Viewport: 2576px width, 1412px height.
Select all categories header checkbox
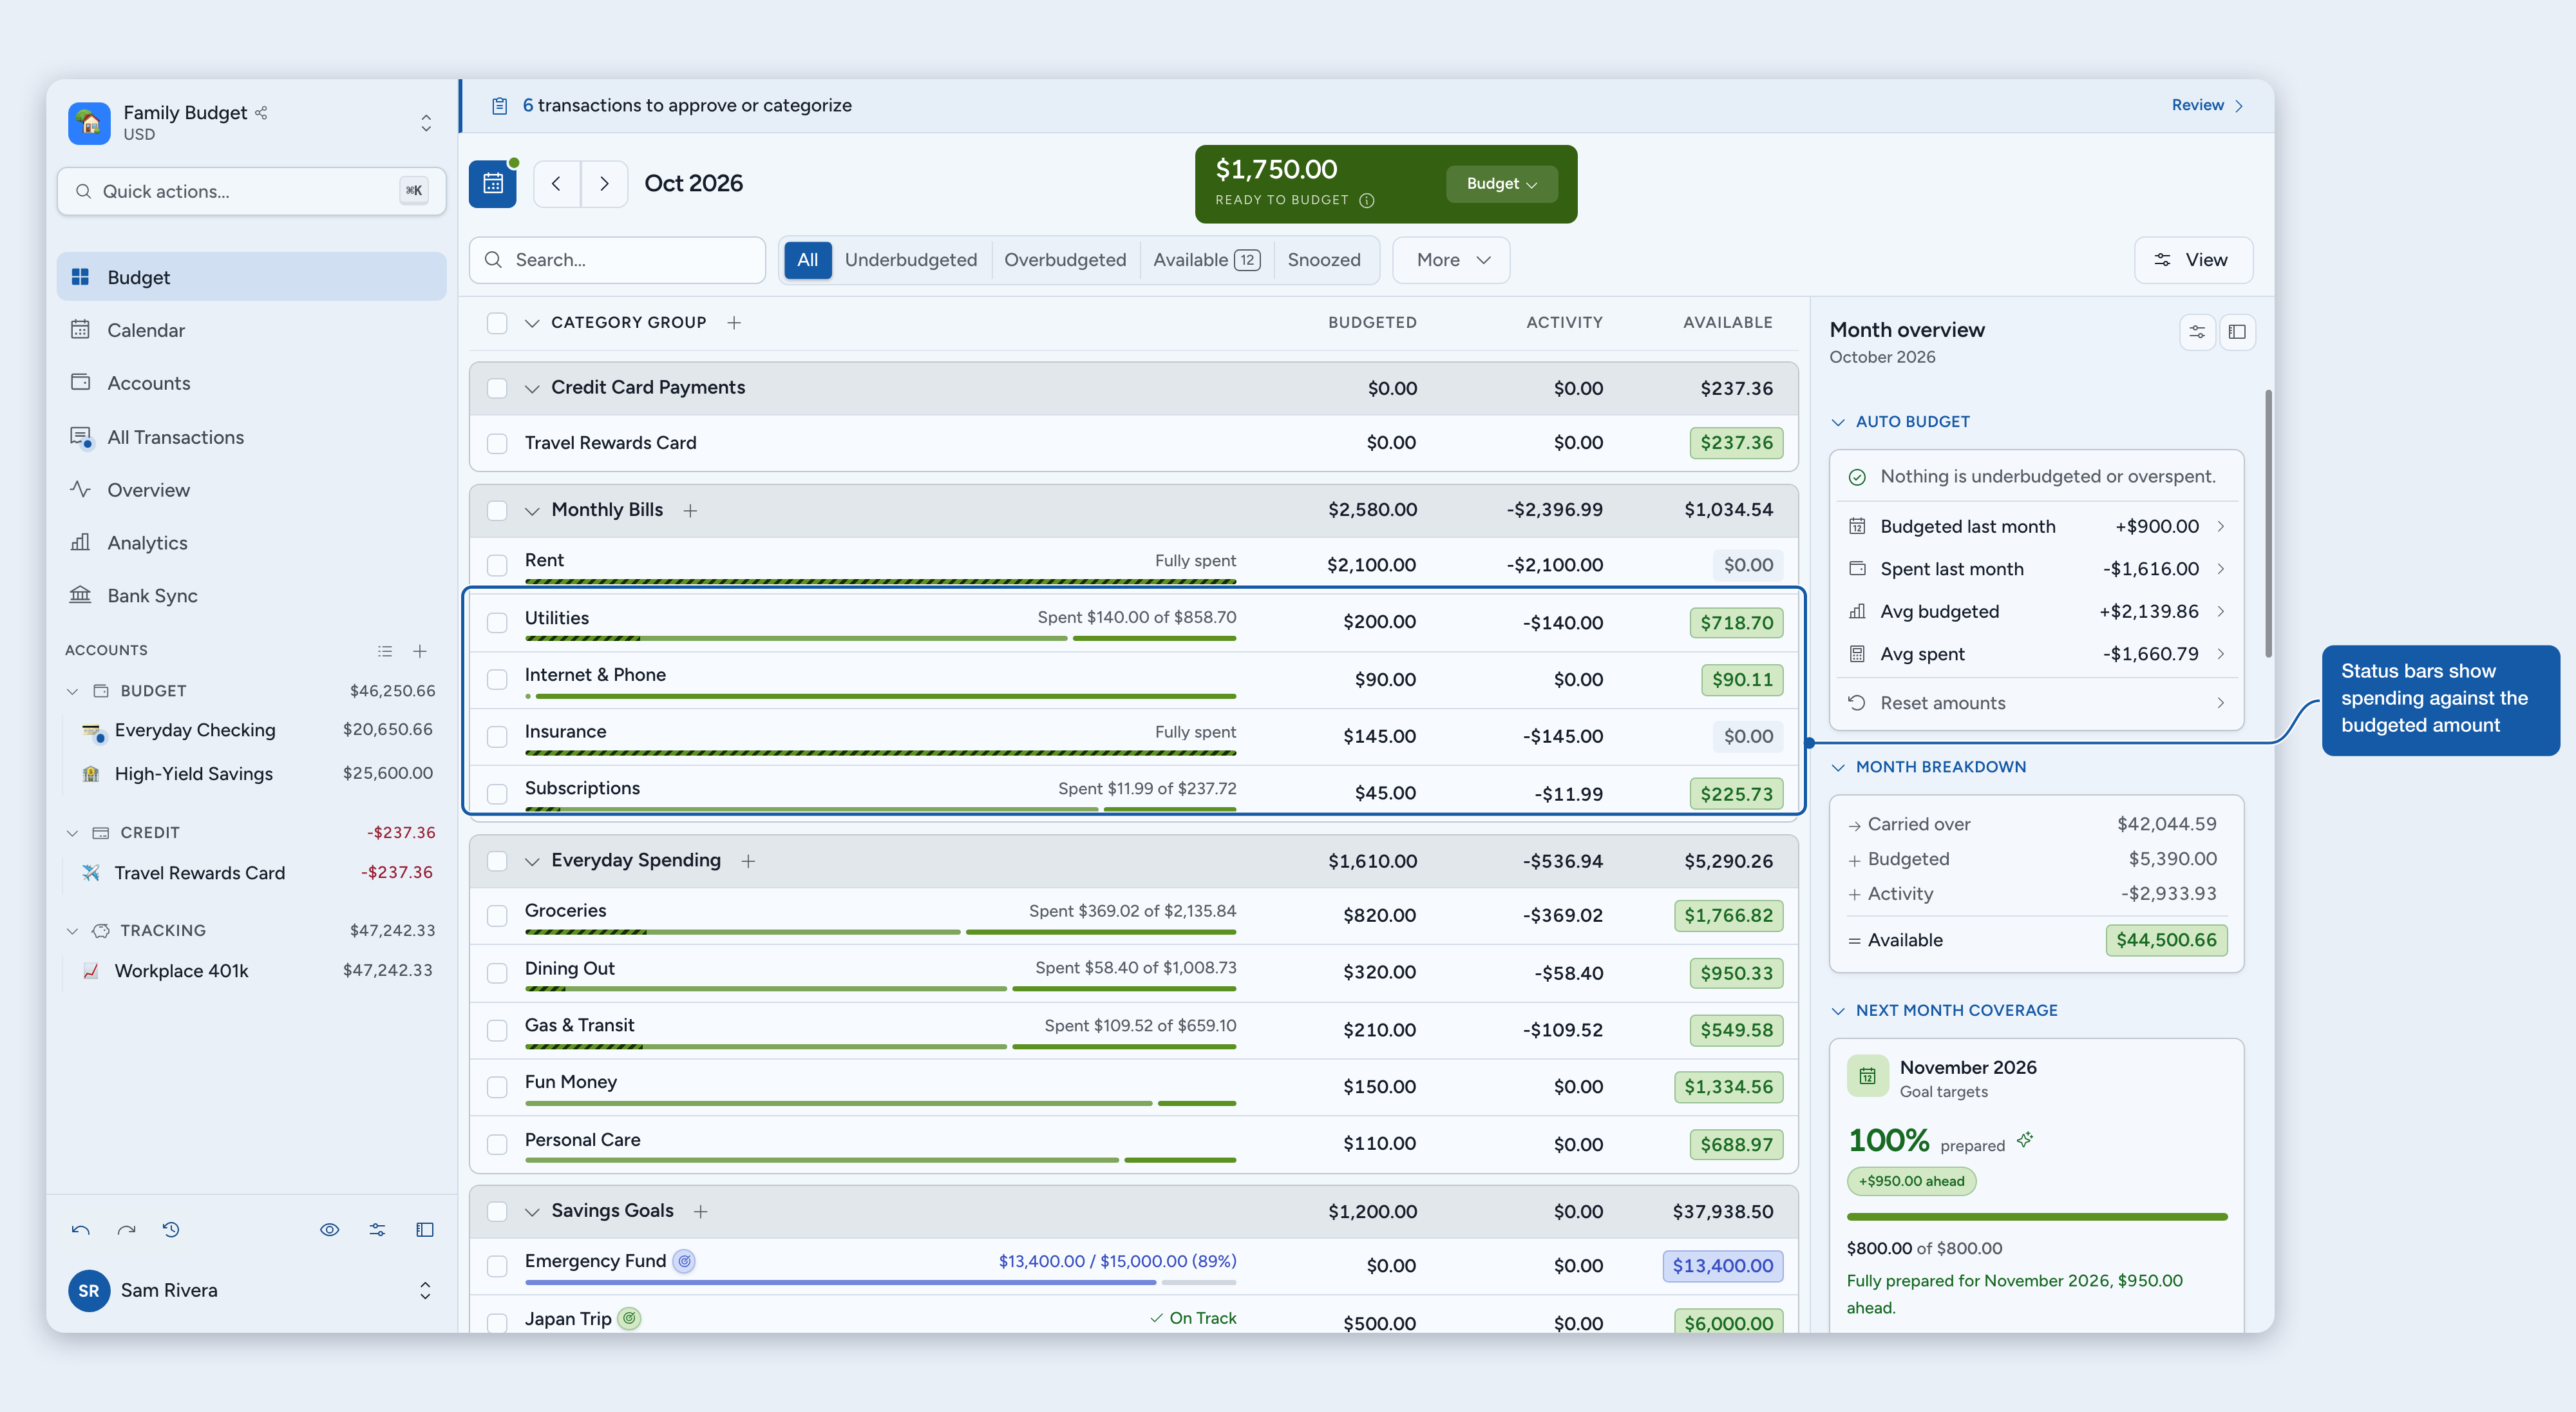(x=497, y=323)
